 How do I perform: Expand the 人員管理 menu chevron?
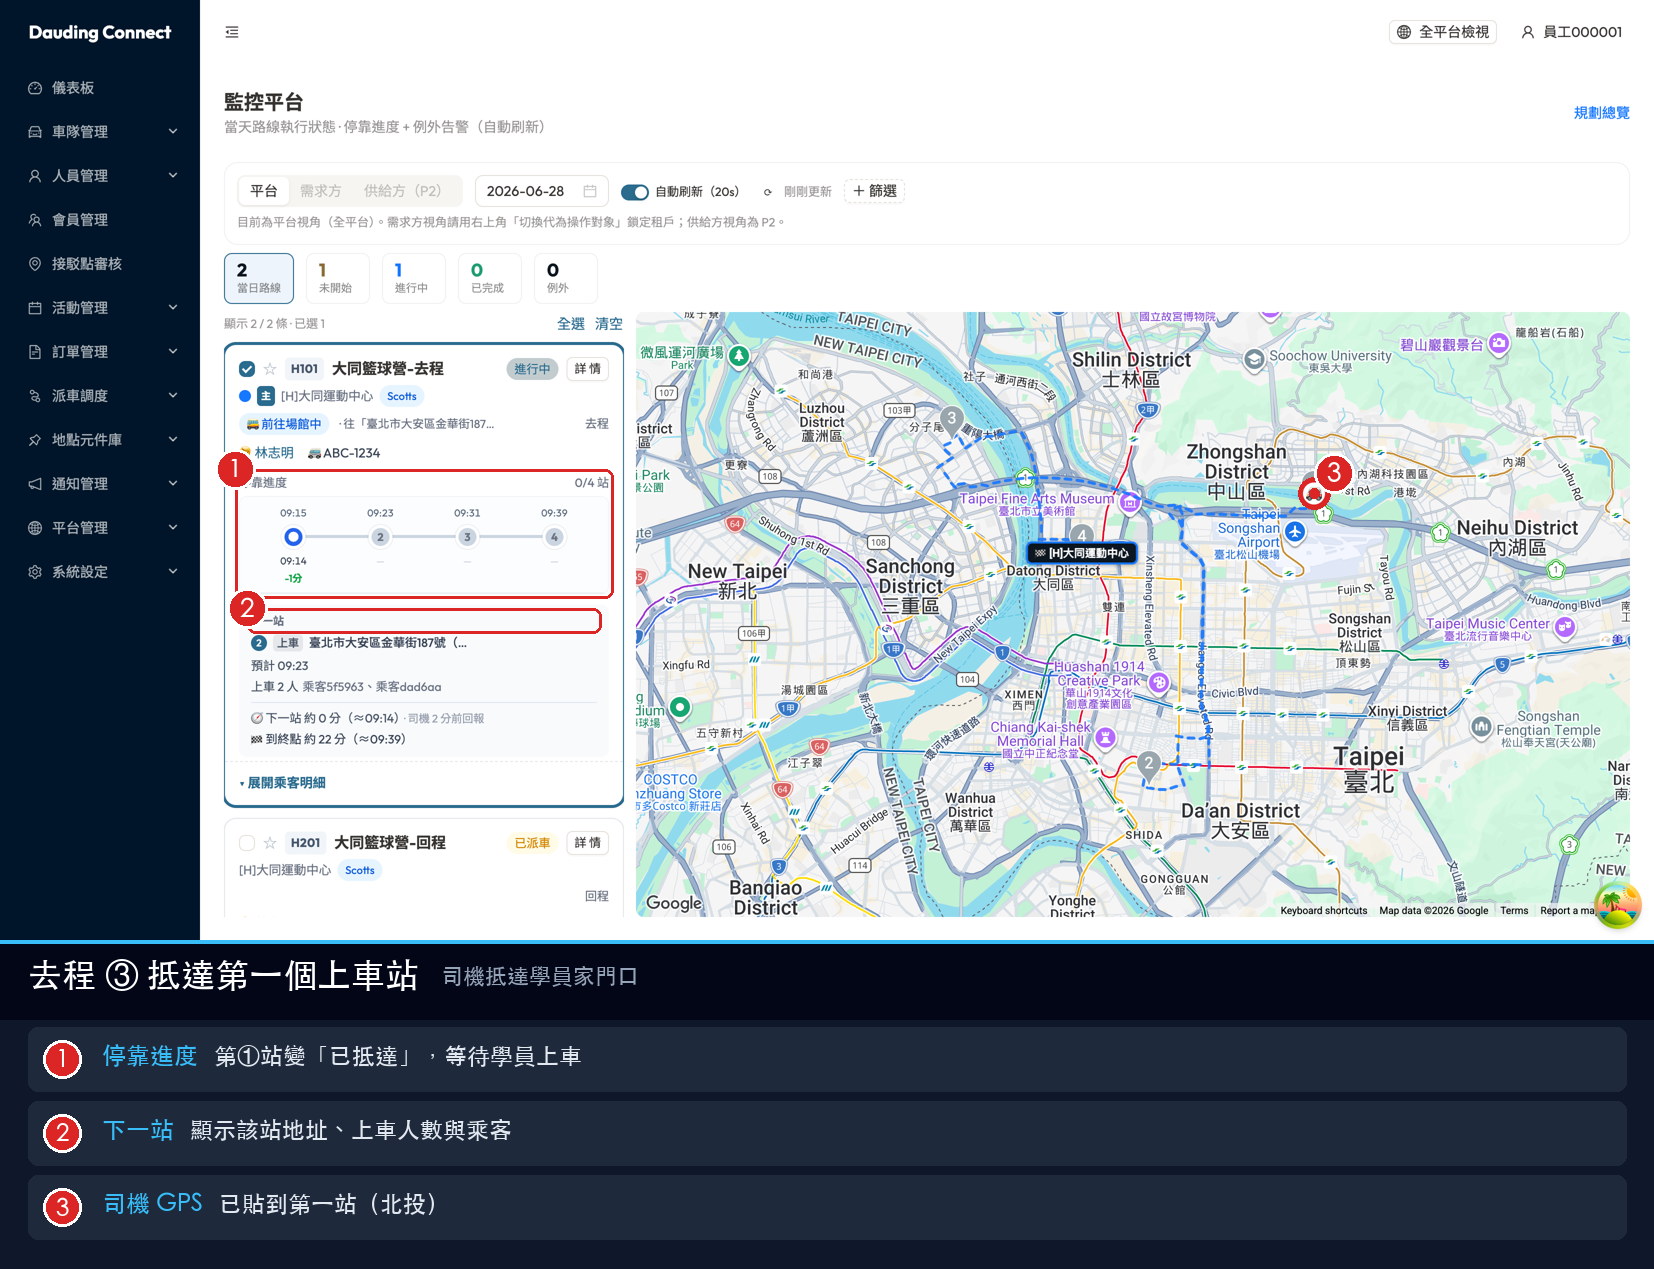click(x=173, y=175)
